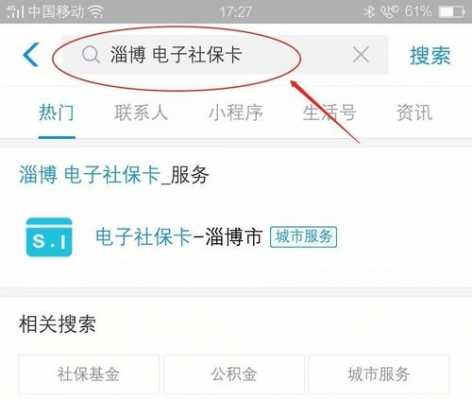
Task: Switch to the 热门 tab
Action: [57, 112]
